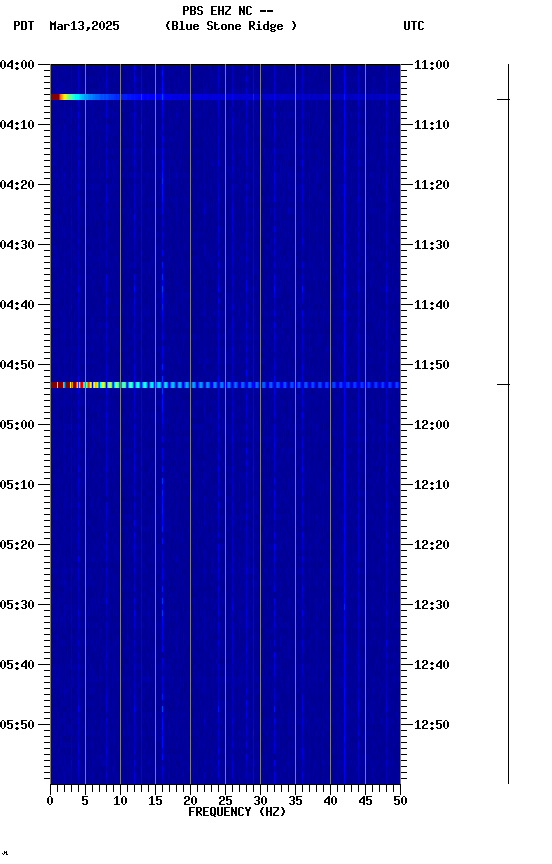The image size is (552, 864).
Task: Click the "FREQUENCY (HZ)" axis label
Action: coord(237,812)
